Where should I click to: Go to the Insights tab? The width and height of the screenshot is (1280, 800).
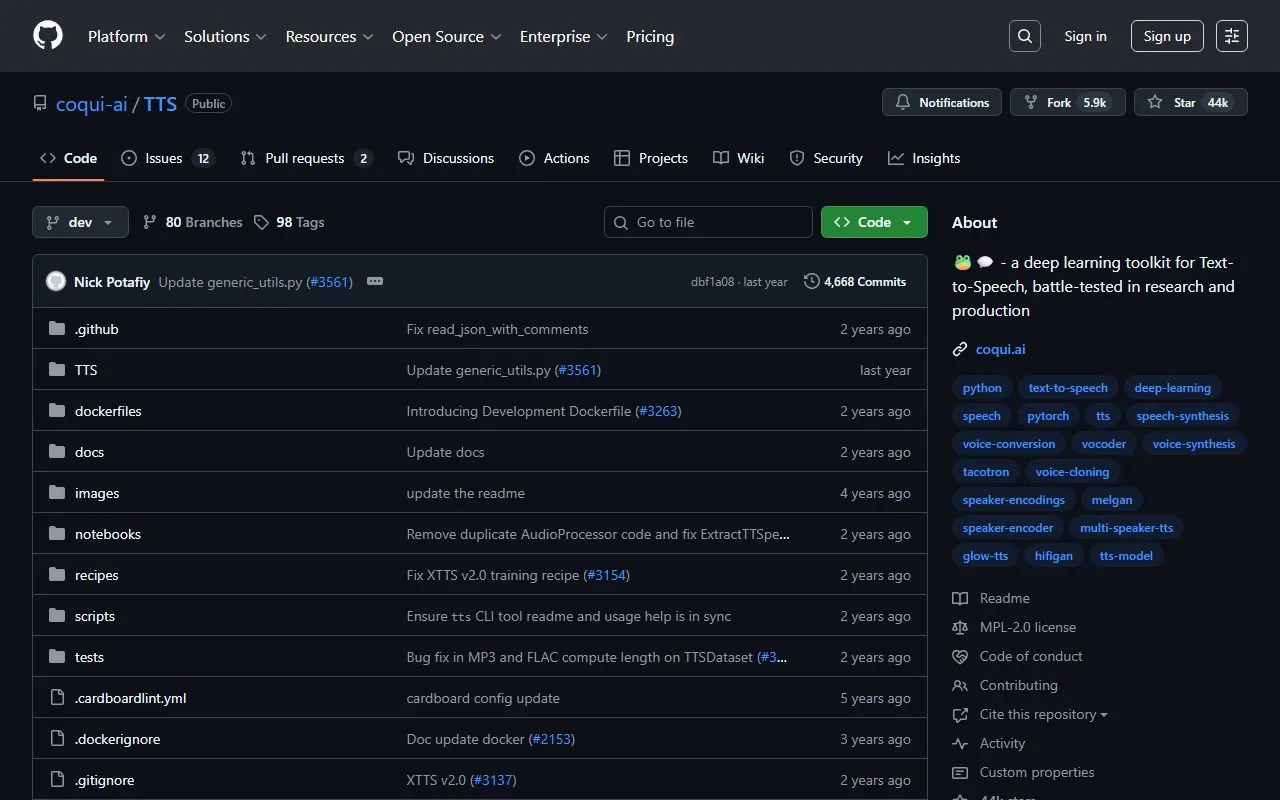pos(924,158)
